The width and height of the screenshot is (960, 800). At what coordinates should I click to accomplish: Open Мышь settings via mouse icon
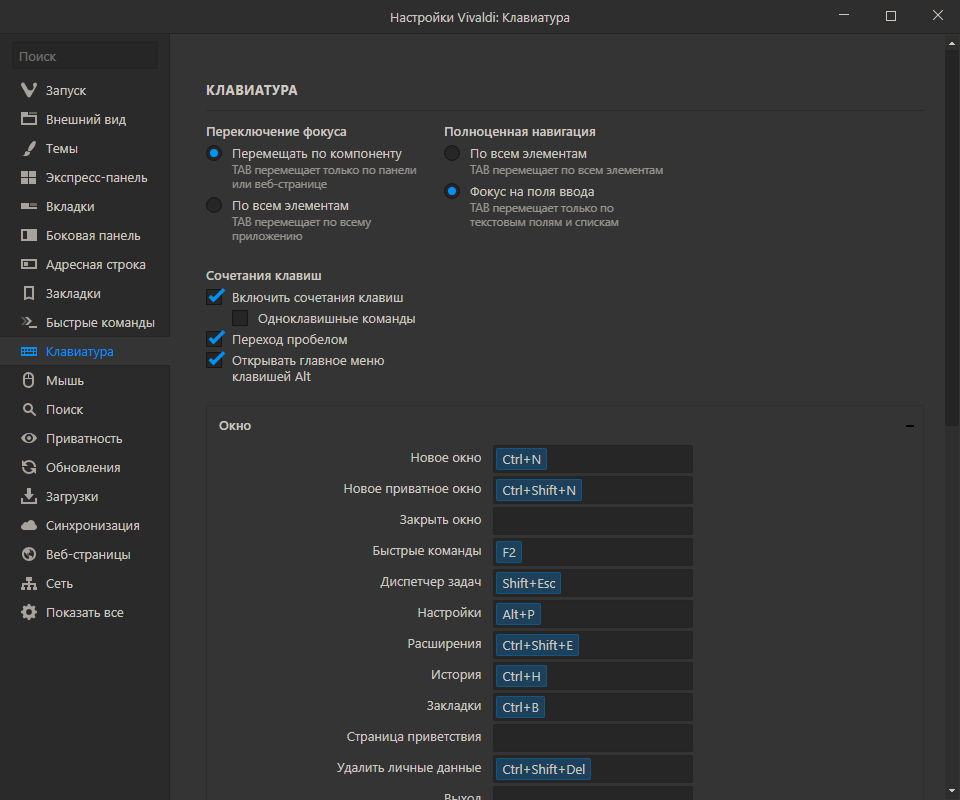(29, 381)
